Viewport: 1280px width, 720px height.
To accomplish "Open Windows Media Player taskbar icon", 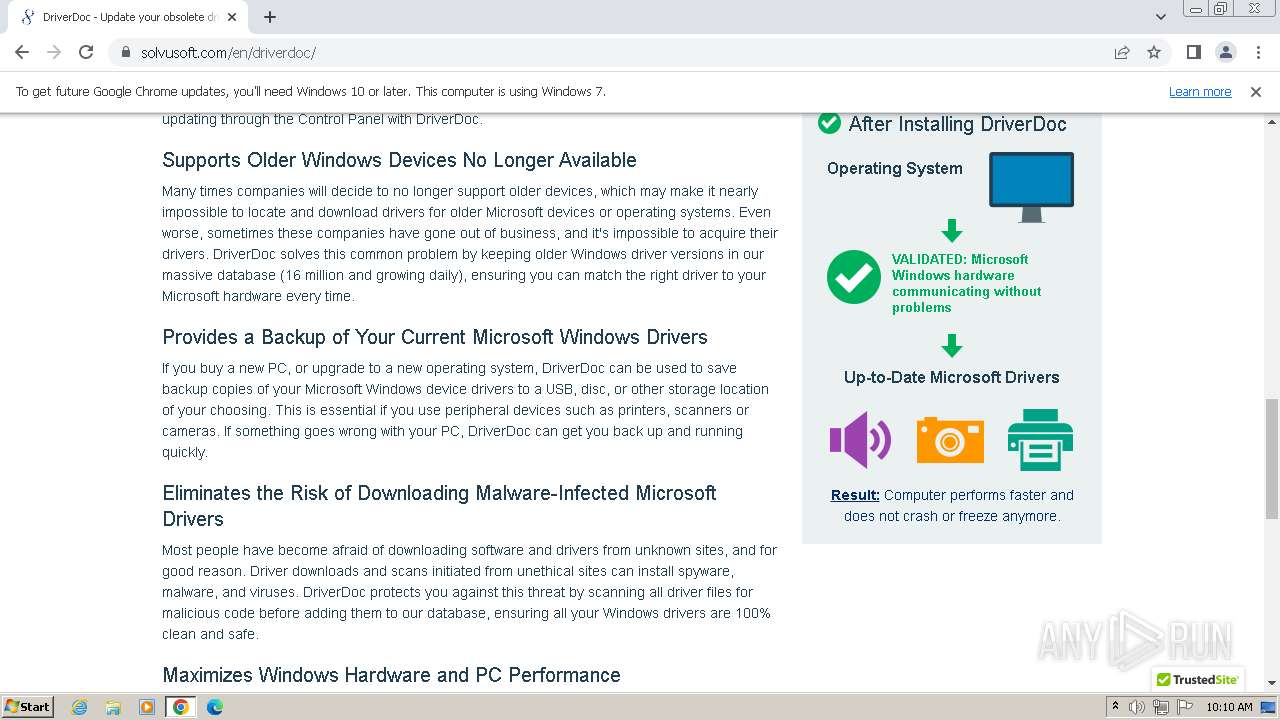I will point(147,707).
